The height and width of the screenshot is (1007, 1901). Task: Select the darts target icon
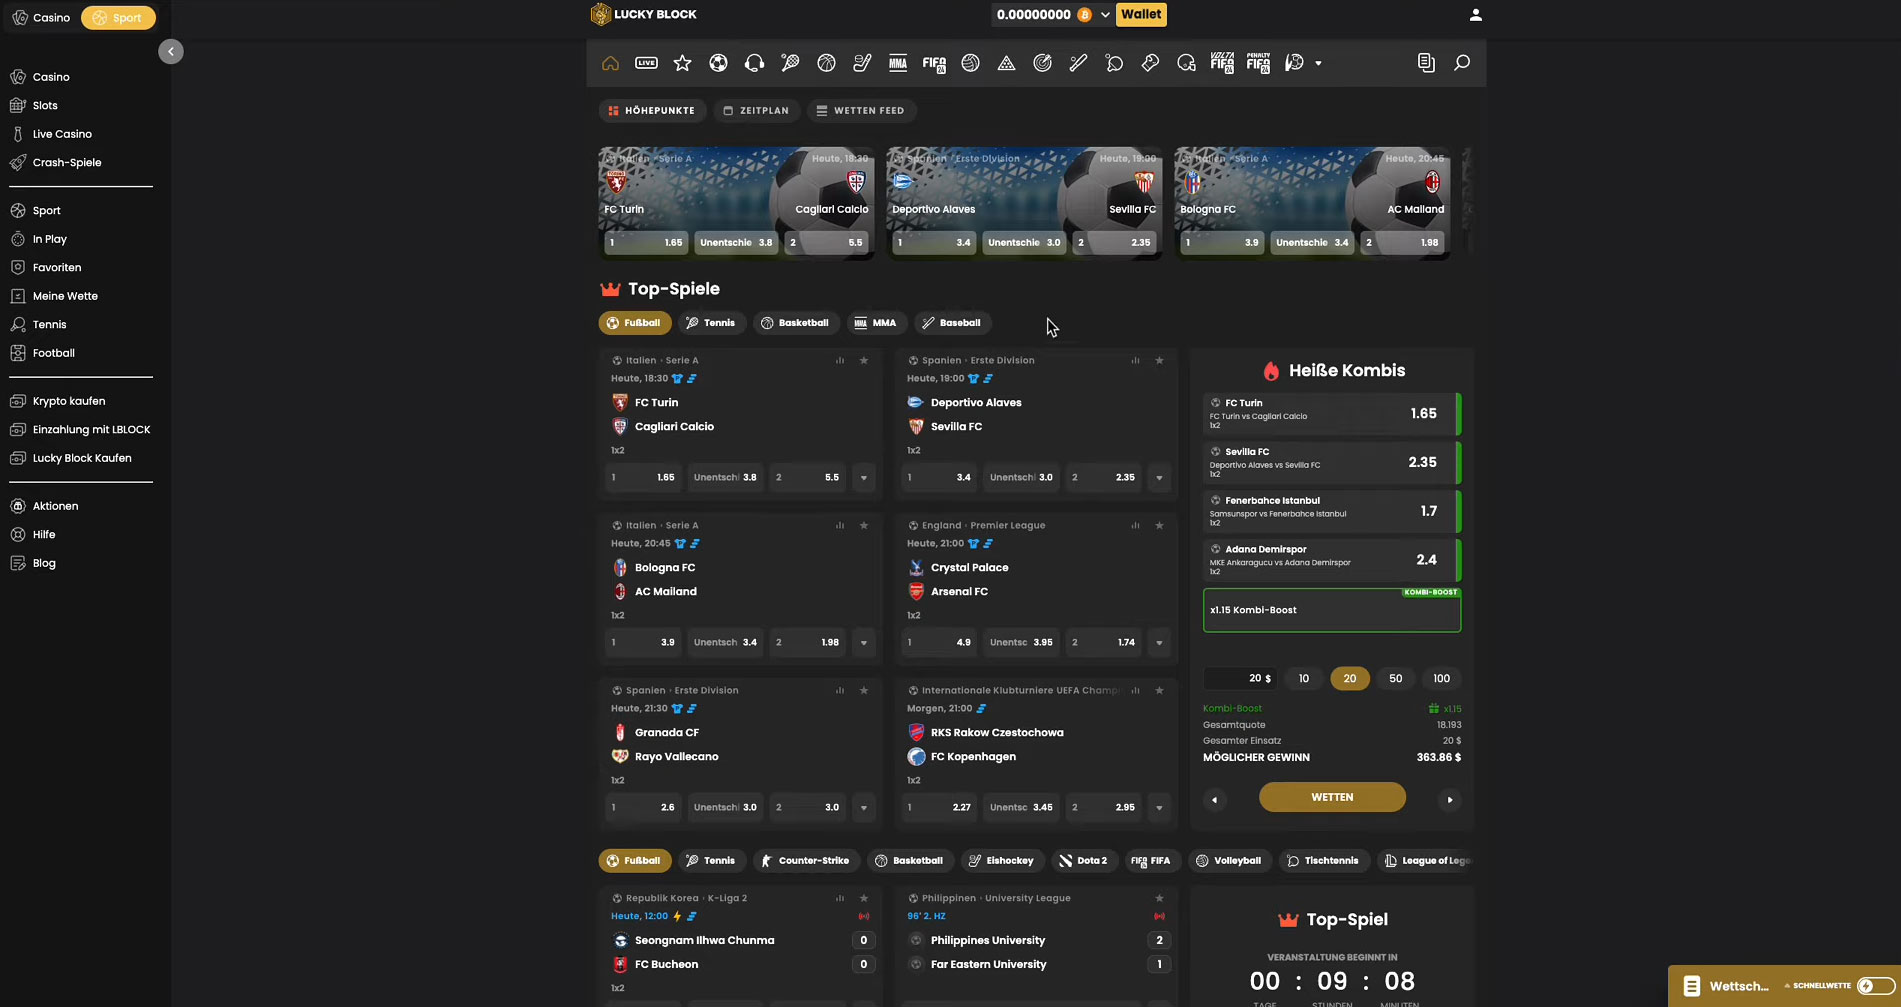pos(1042,63)
